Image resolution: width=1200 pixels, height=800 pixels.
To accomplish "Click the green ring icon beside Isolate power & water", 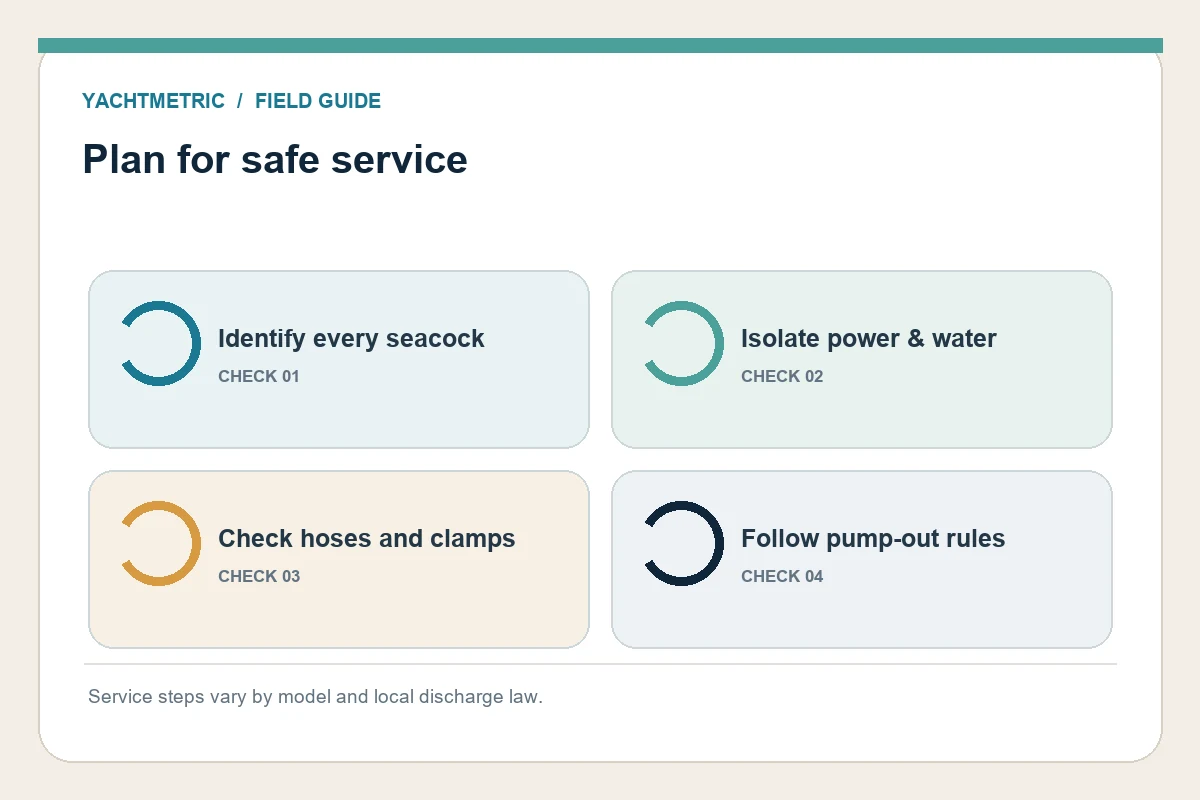I will point(683,343).
